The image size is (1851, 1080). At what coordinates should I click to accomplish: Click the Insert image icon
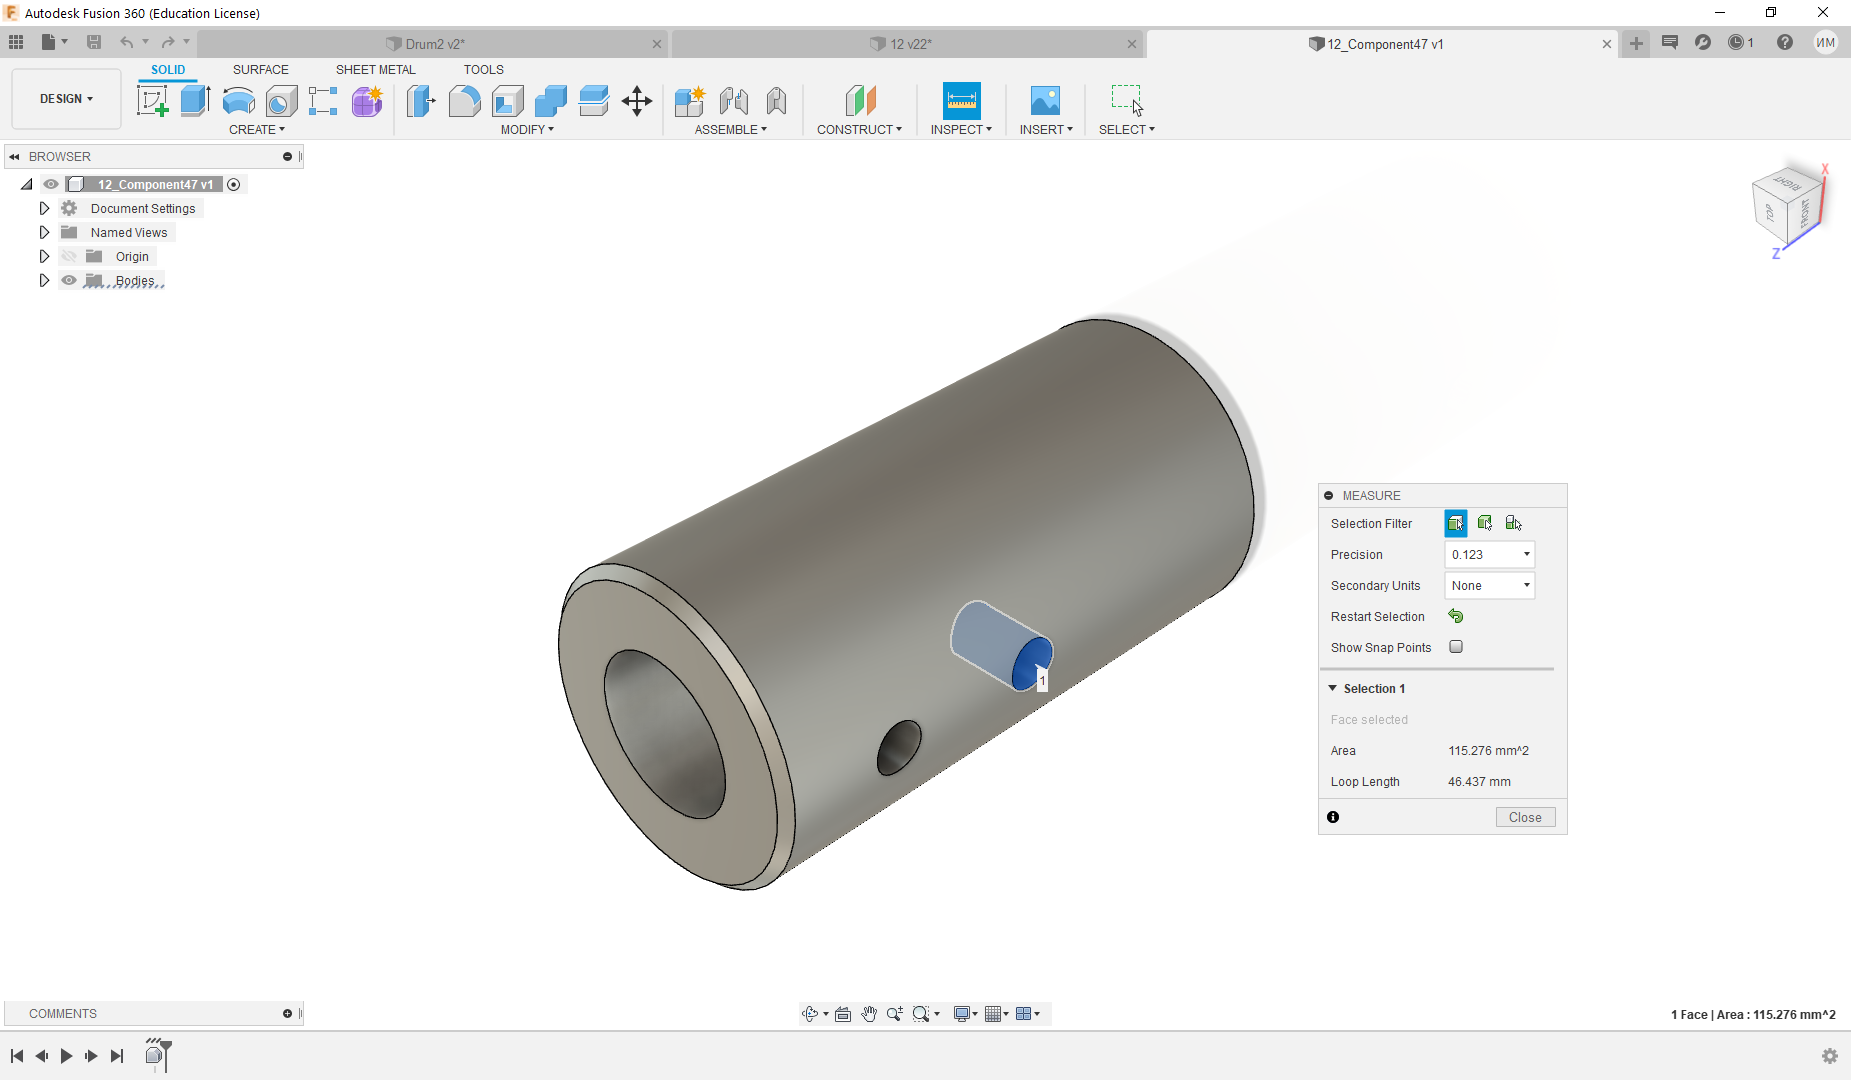pyautogui.click(x=1045, y=101)
